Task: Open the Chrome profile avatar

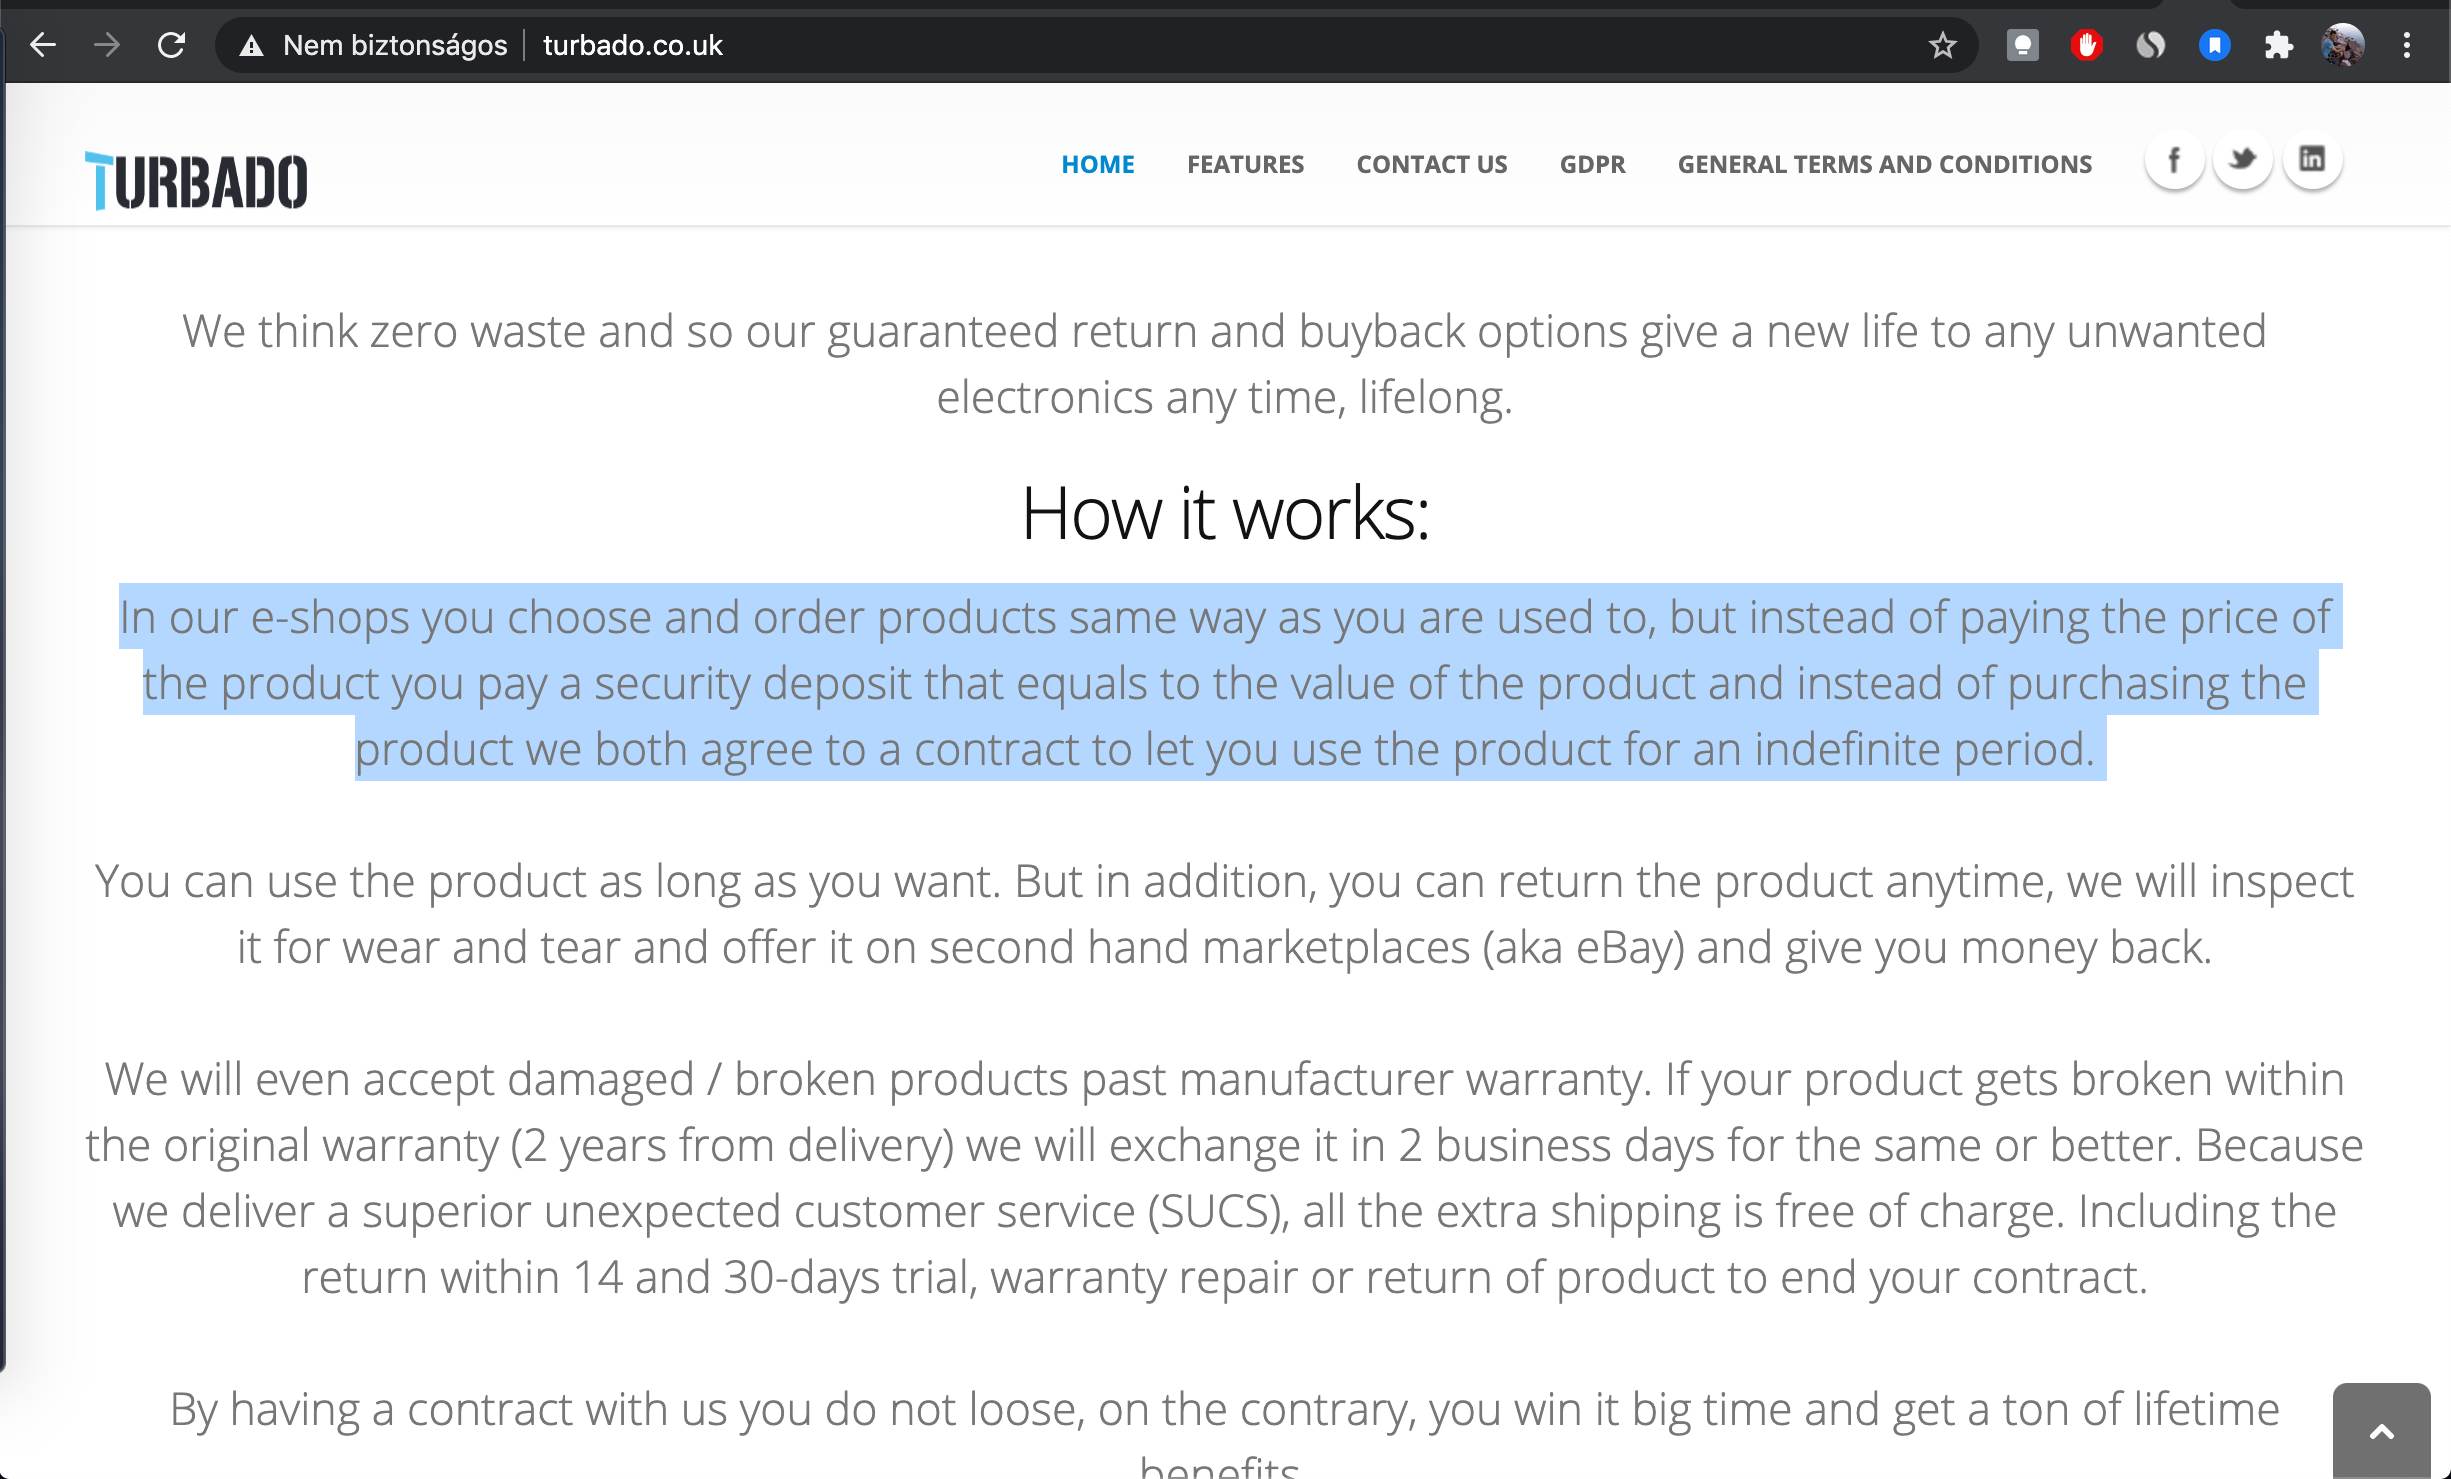Action: pyautogui.click(x=2342, y=45)
